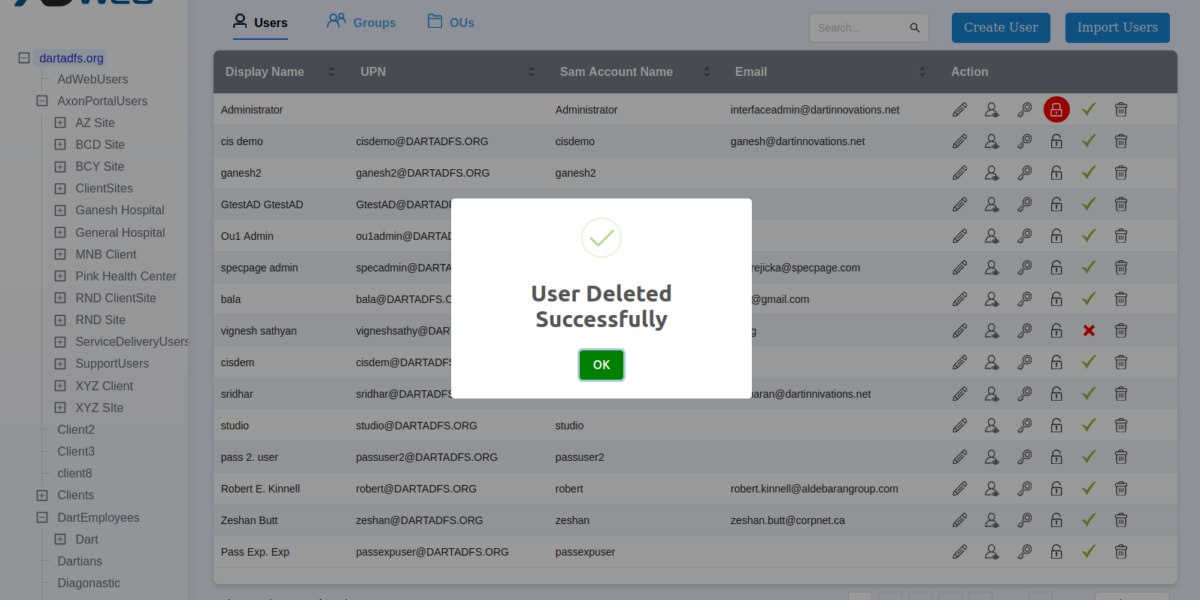The image size is (1200, 600).
Task: Click the trash icon to delete ganesh2
Action: (x=1121, y=172)
